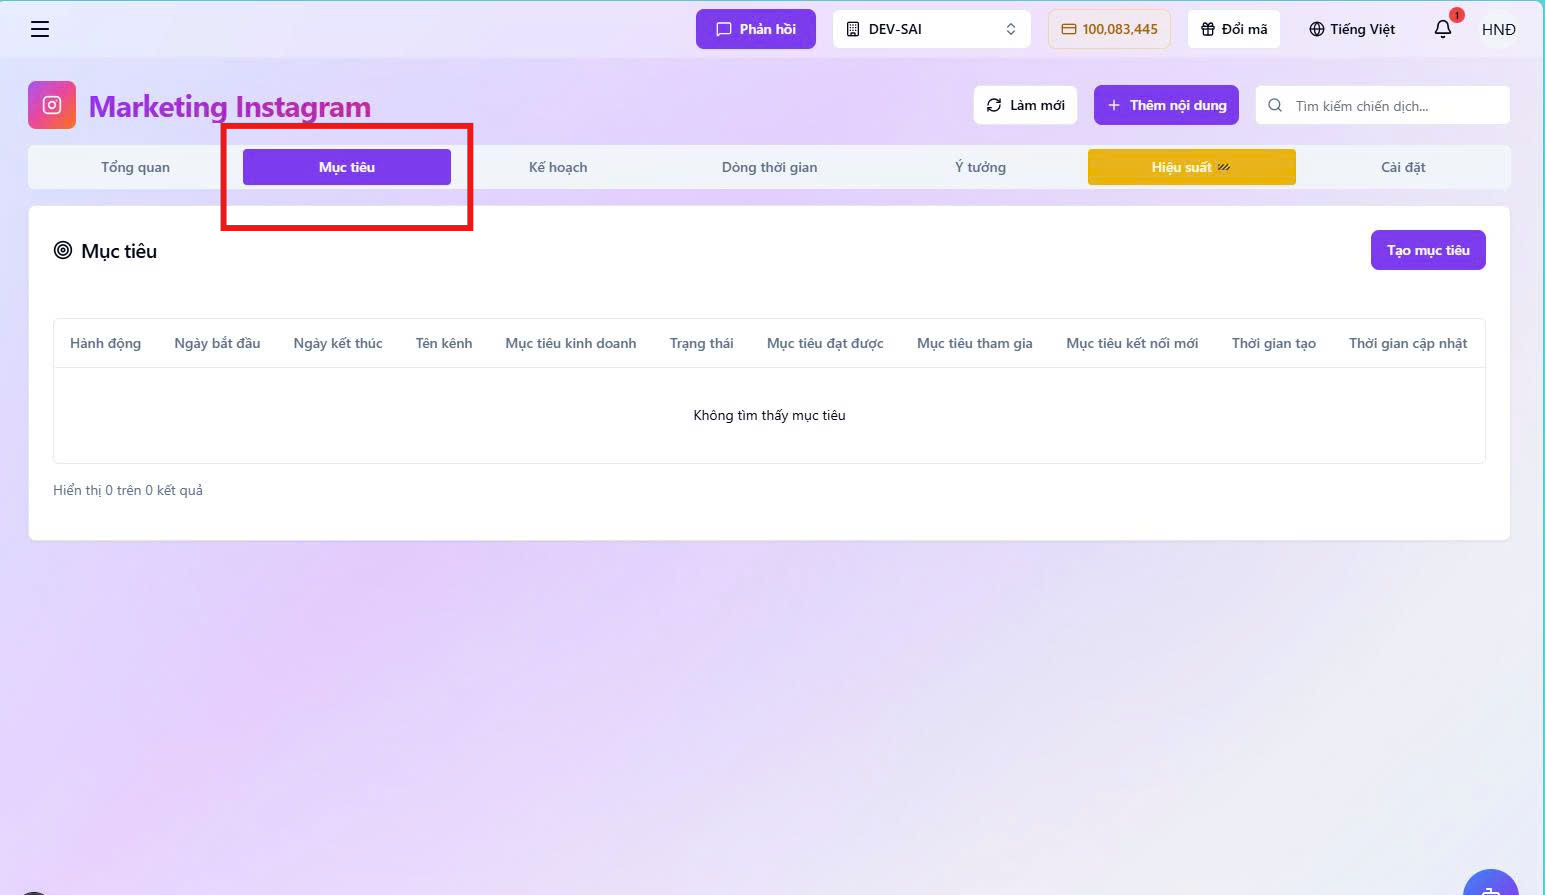The width and height of the screenshot is (1545, 895).
Task: Click the globe icon beside Tiếng Việt
Action: pos(1317,29)
